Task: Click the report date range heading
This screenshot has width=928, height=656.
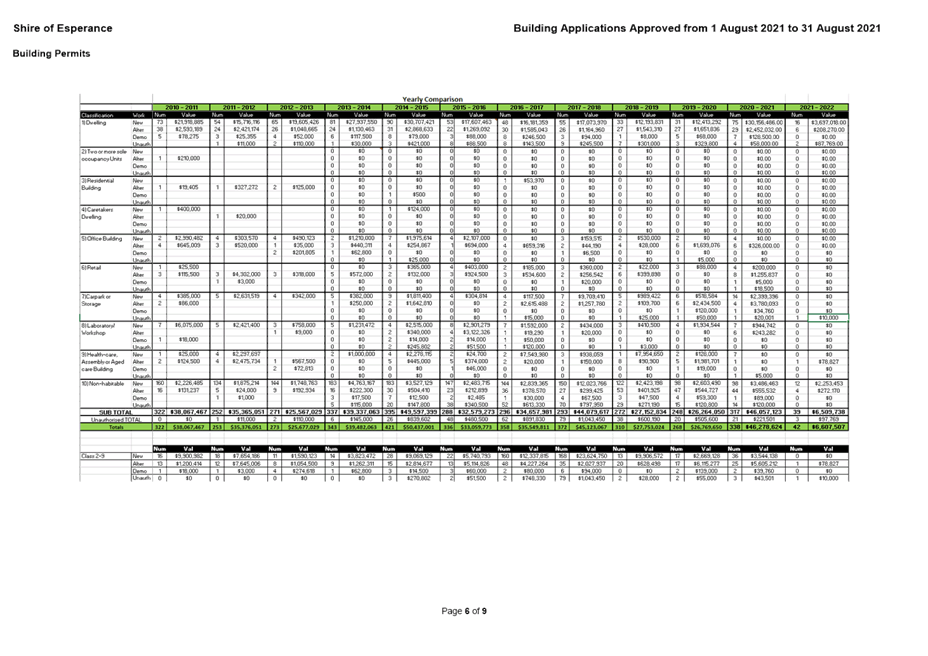Action: click(695, 28)
